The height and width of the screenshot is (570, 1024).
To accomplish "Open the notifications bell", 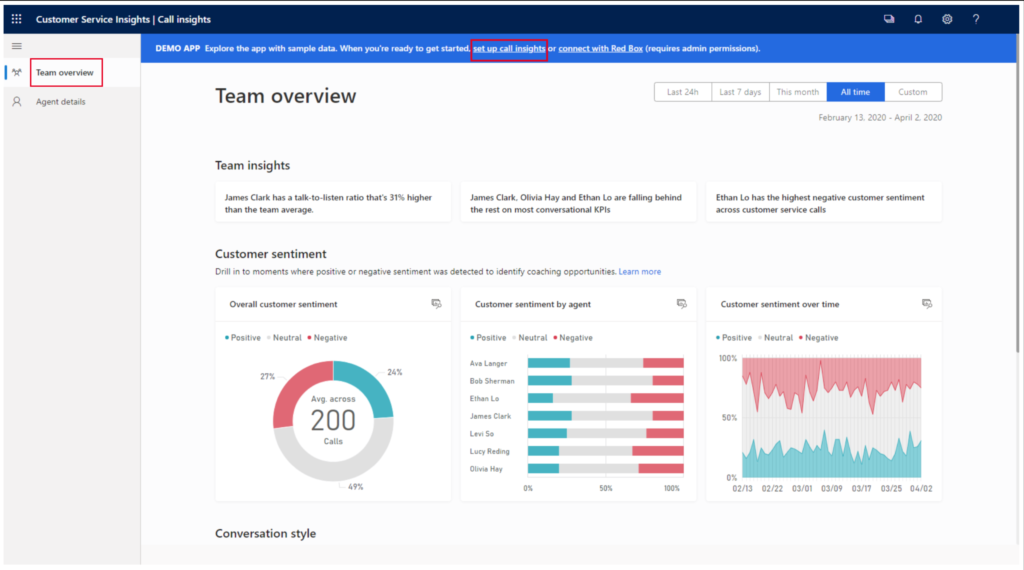I will point(918,19).
